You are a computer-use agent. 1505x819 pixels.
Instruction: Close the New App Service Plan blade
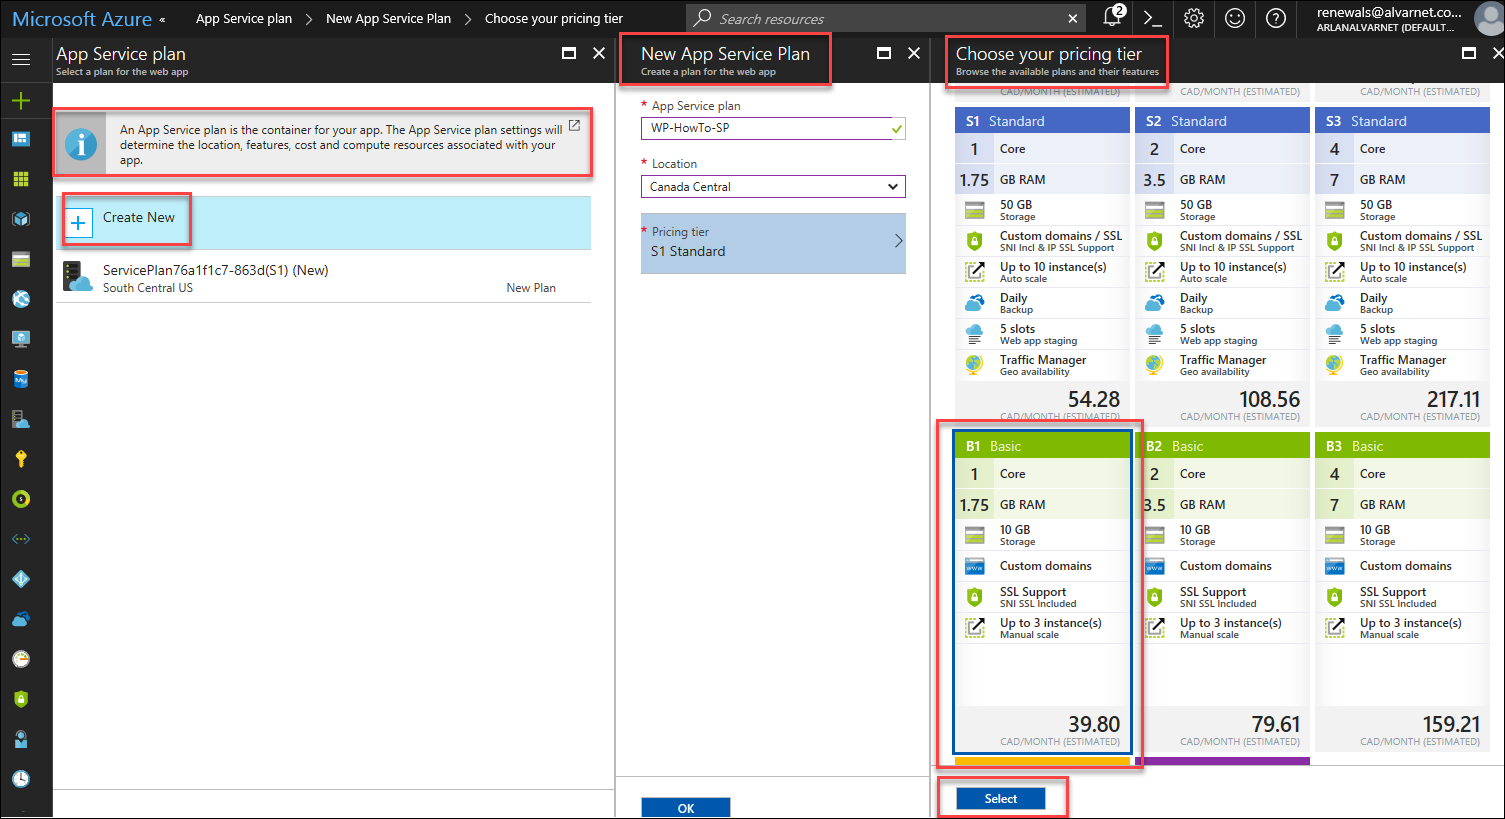tap(914, 53)
